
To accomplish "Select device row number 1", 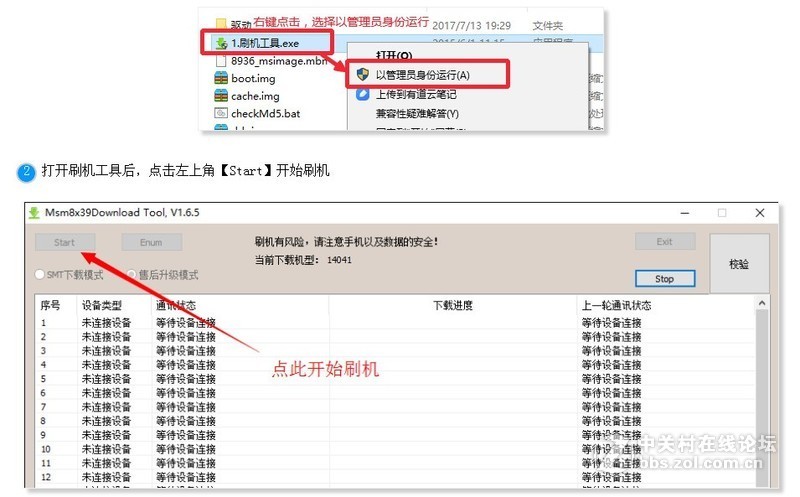I will click(43, 323).
